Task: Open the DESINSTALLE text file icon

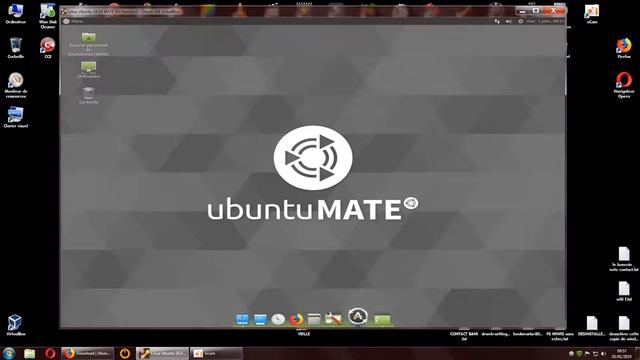Action: click(592, 326)
